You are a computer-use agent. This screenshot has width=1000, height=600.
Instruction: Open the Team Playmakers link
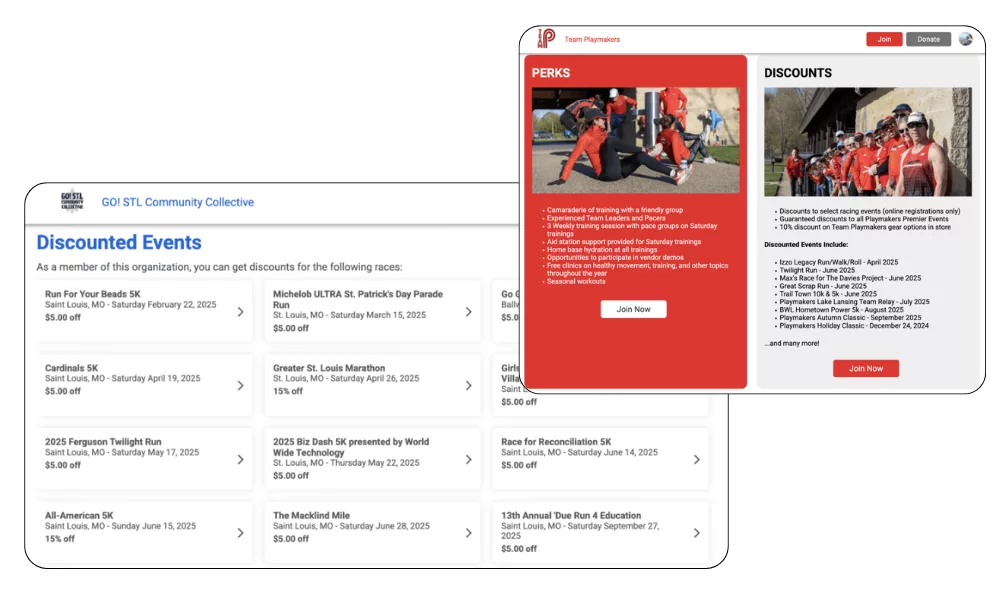pos(592,40)
